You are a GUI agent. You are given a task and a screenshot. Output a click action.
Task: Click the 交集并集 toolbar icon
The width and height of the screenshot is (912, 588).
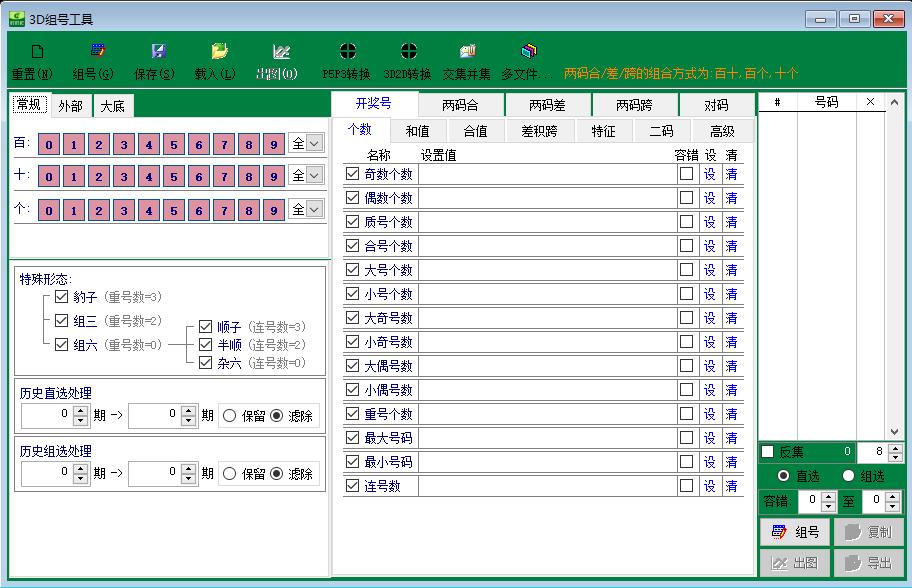[467, 52]
